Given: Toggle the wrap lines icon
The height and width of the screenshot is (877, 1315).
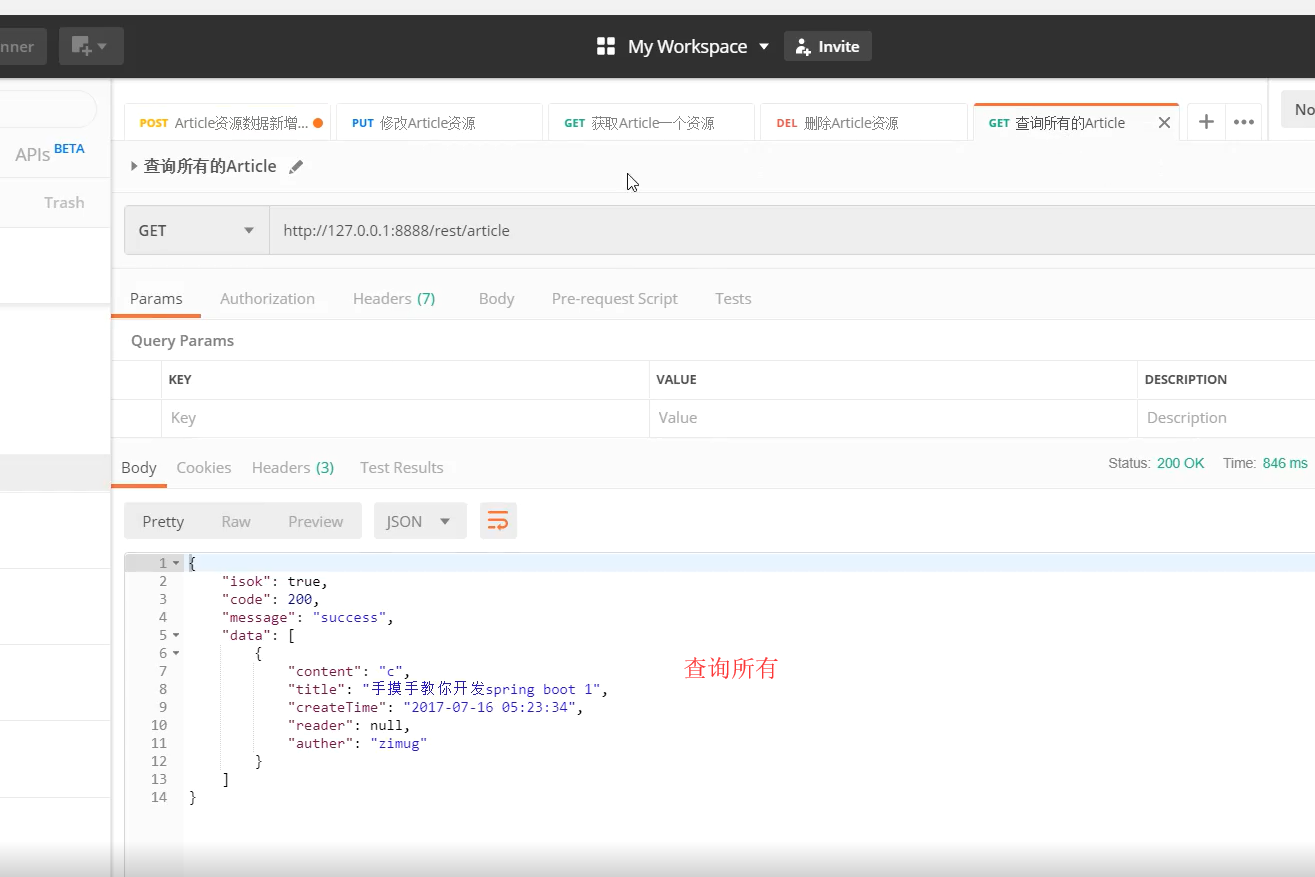Looking at the screenshot, I should click(498, 521).
